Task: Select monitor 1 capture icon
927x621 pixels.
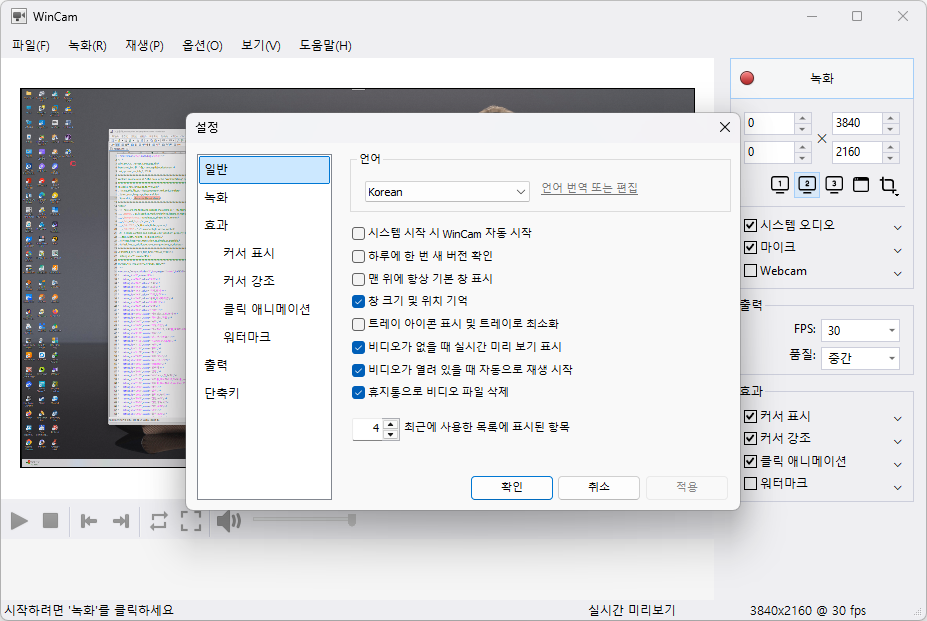Action: [780, 185]
